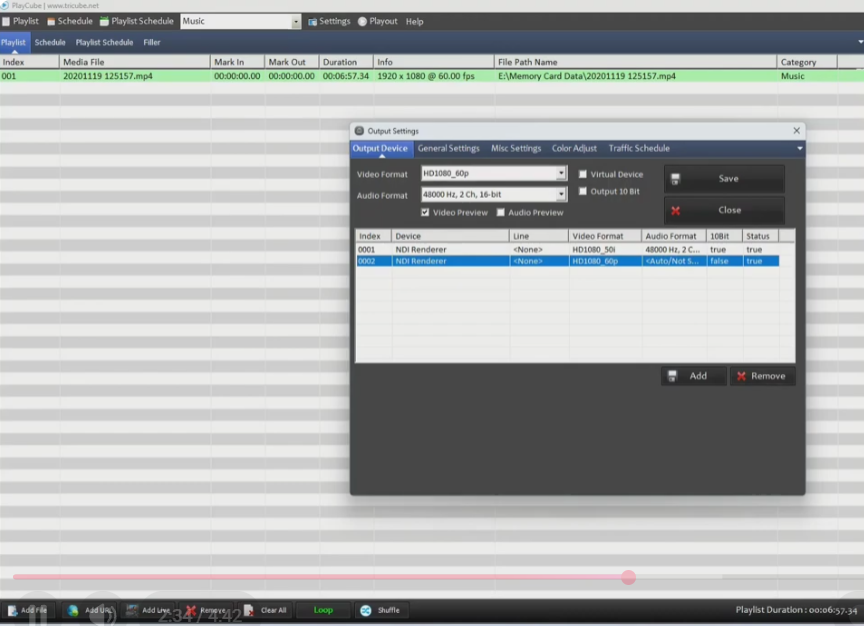The image size is (864, 626).
Task: Click the Clear All icon button
Action: tap(249, 610)
